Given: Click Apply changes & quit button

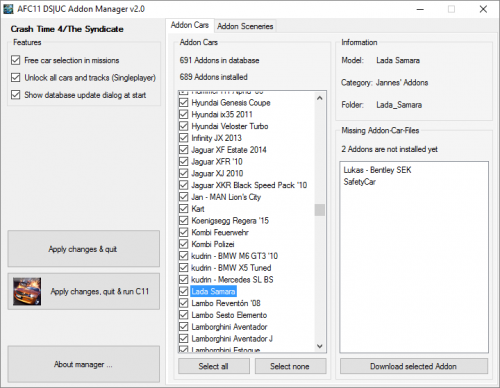Looking at the screenshot, I should pos(83,249).
